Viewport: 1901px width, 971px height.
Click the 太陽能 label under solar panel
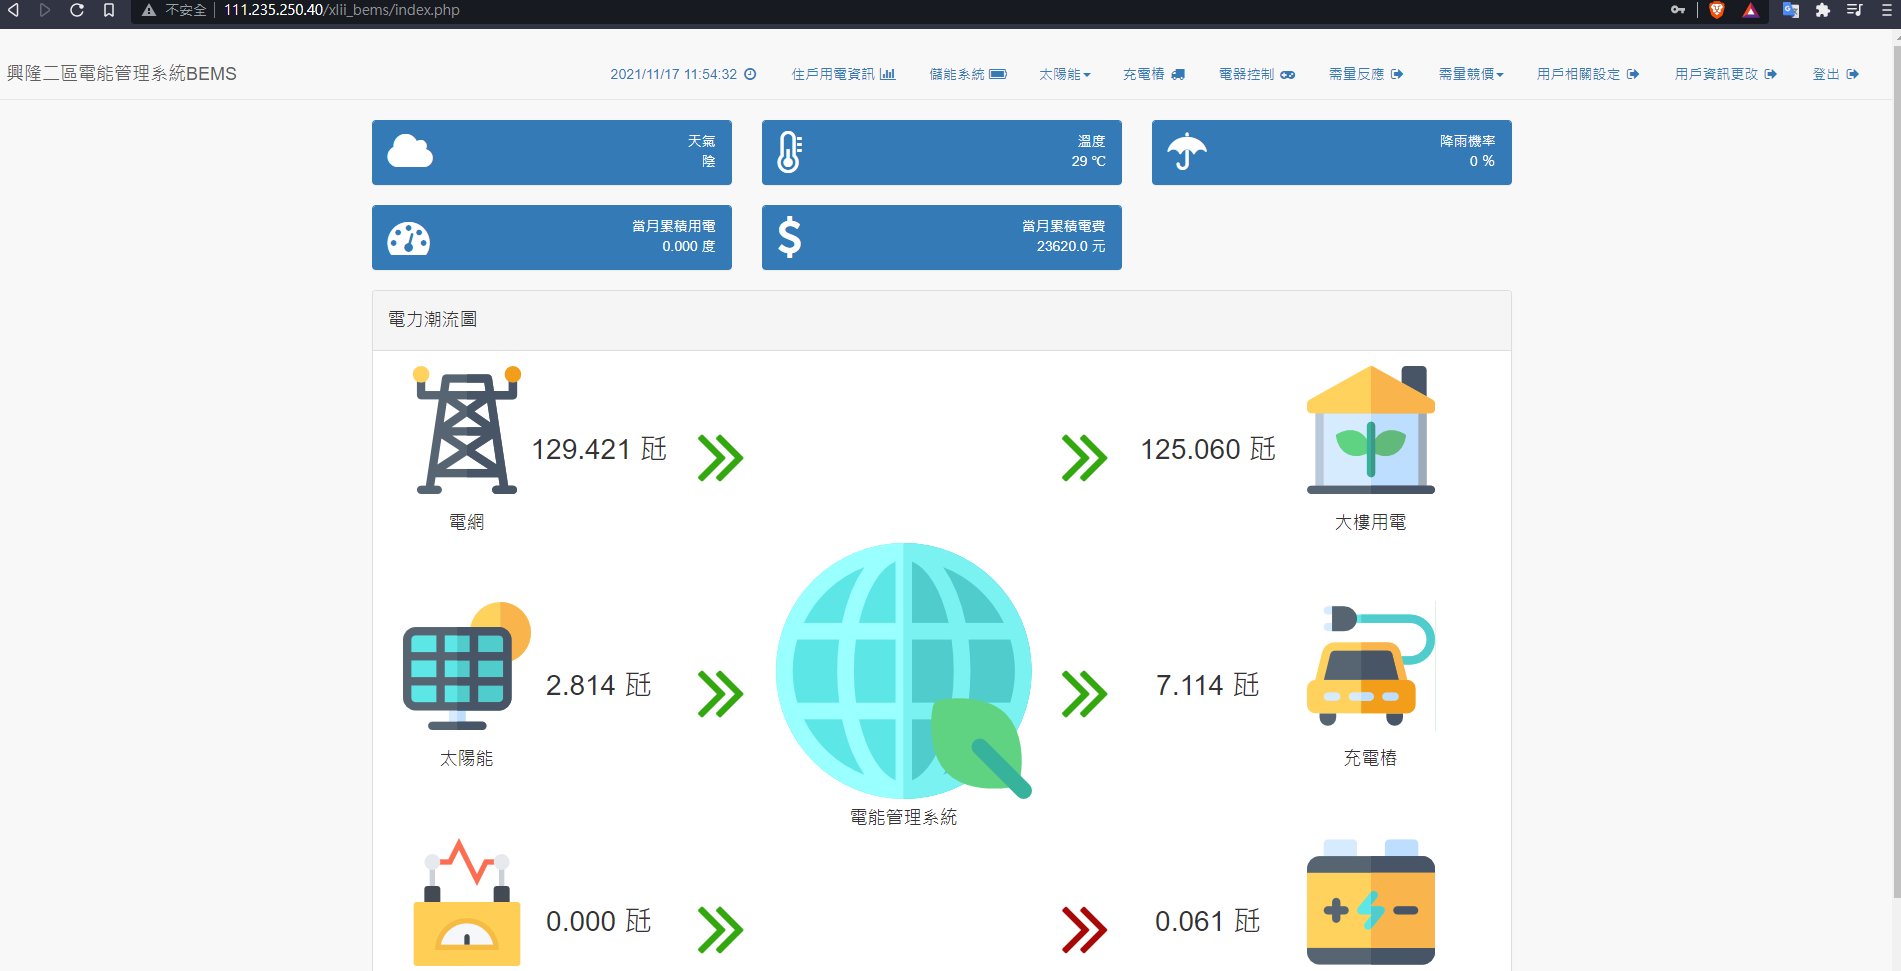click(x=467, y=758)
